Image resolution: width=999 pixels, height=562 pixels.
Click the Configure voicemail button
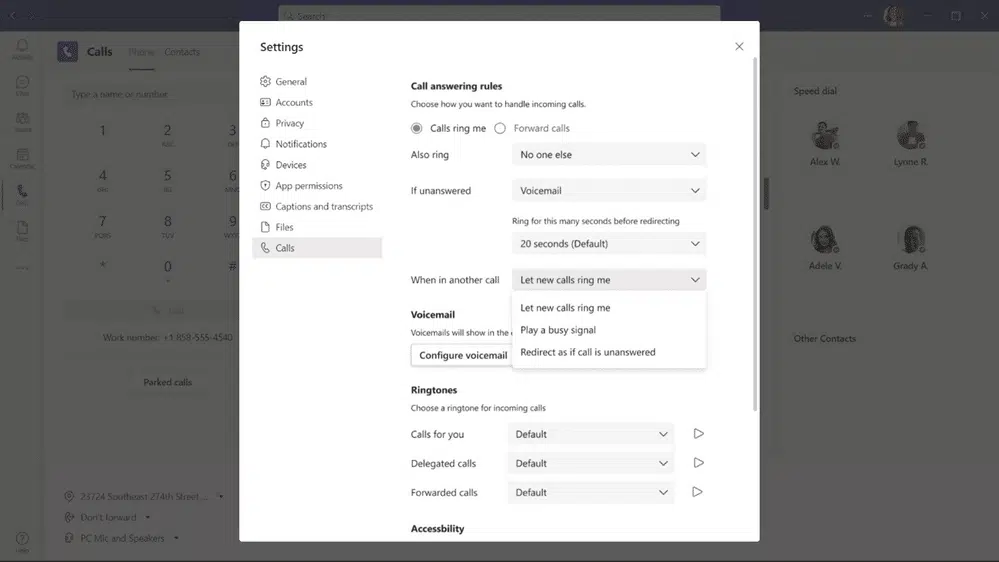tap(463, 356)
